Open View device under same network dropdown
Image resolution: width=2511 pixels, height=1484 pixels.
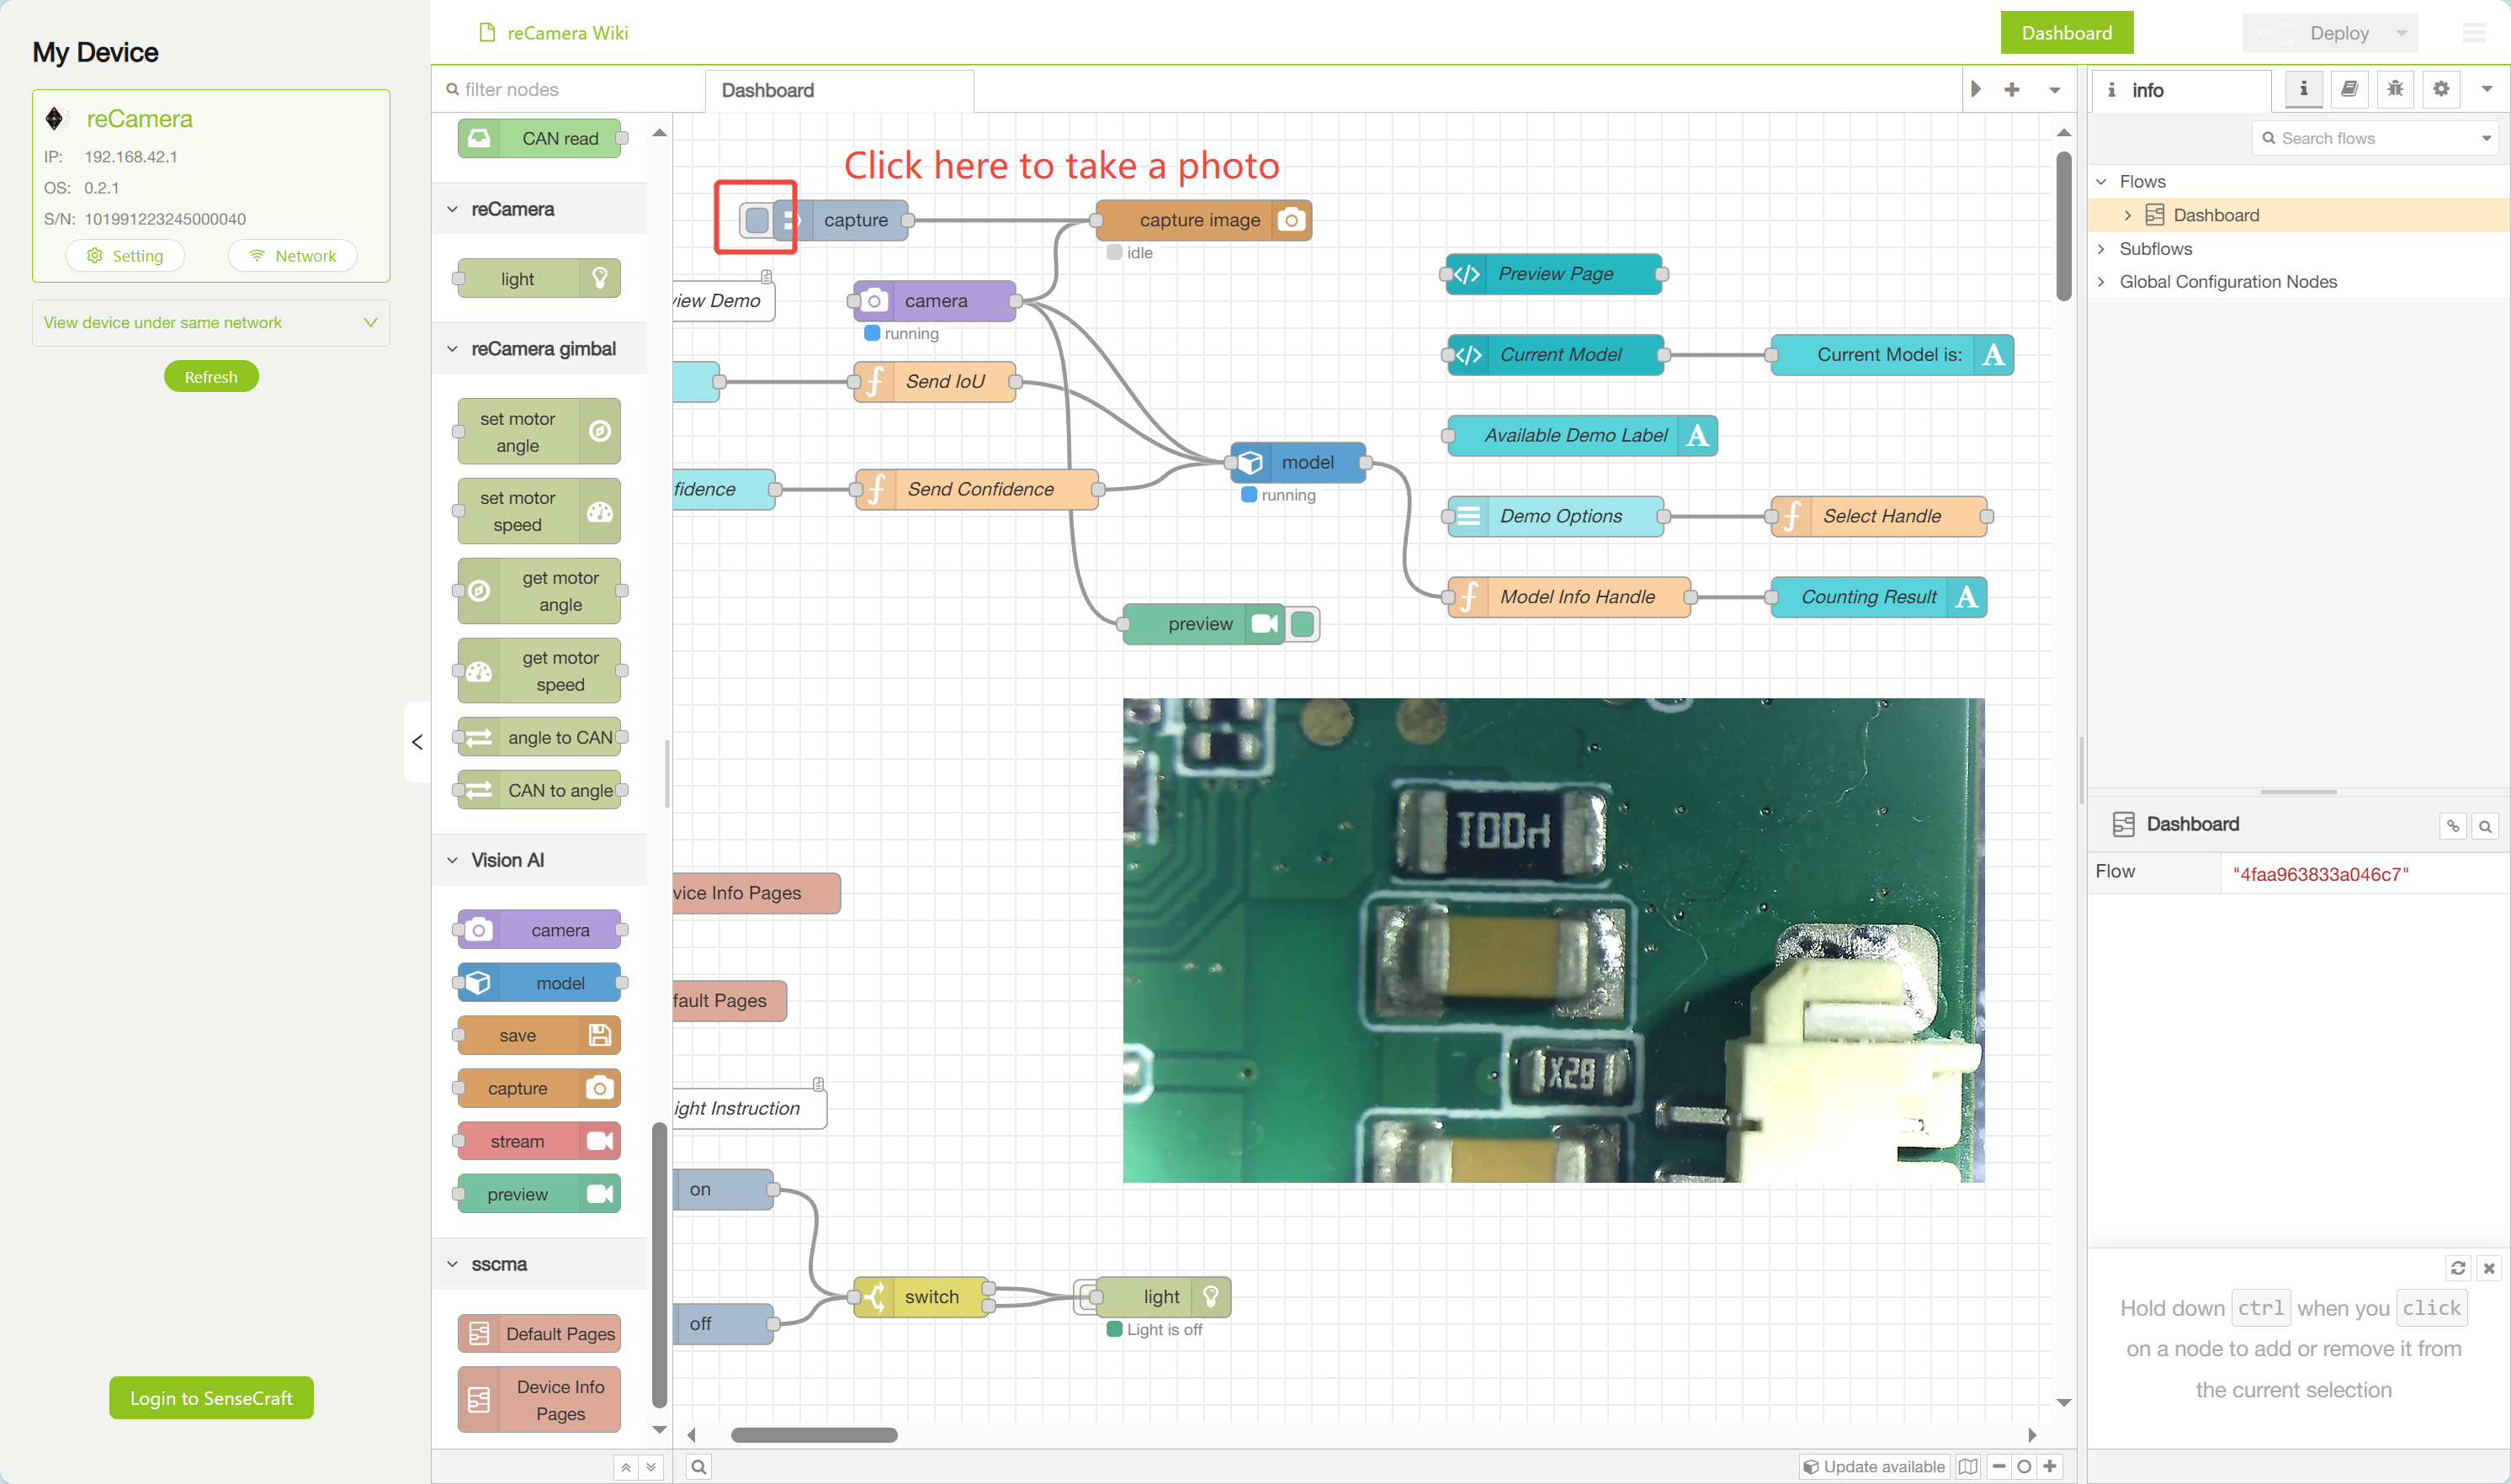click(211, 322)
